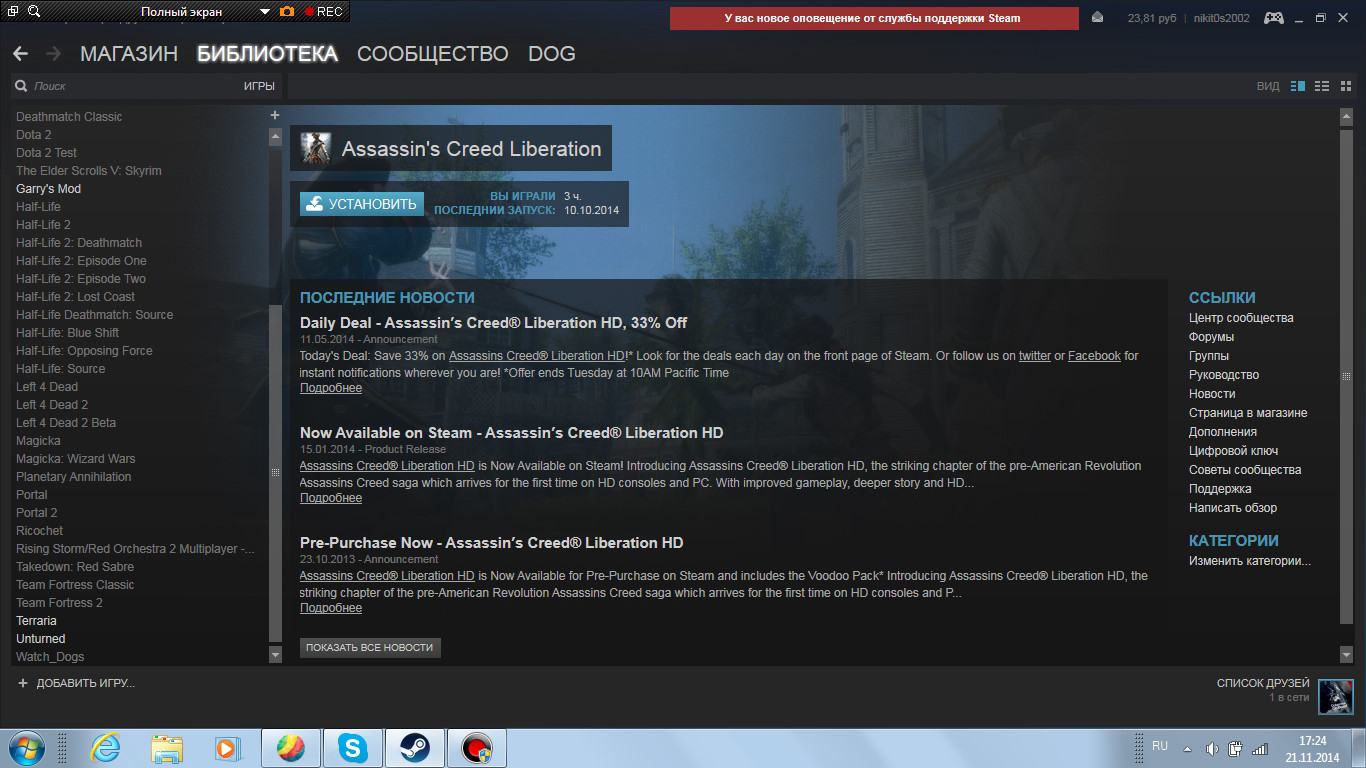The image size is (1366, 768).
Task: Open the СООБЩЕСТВО tab
Action: coord(432,54)
